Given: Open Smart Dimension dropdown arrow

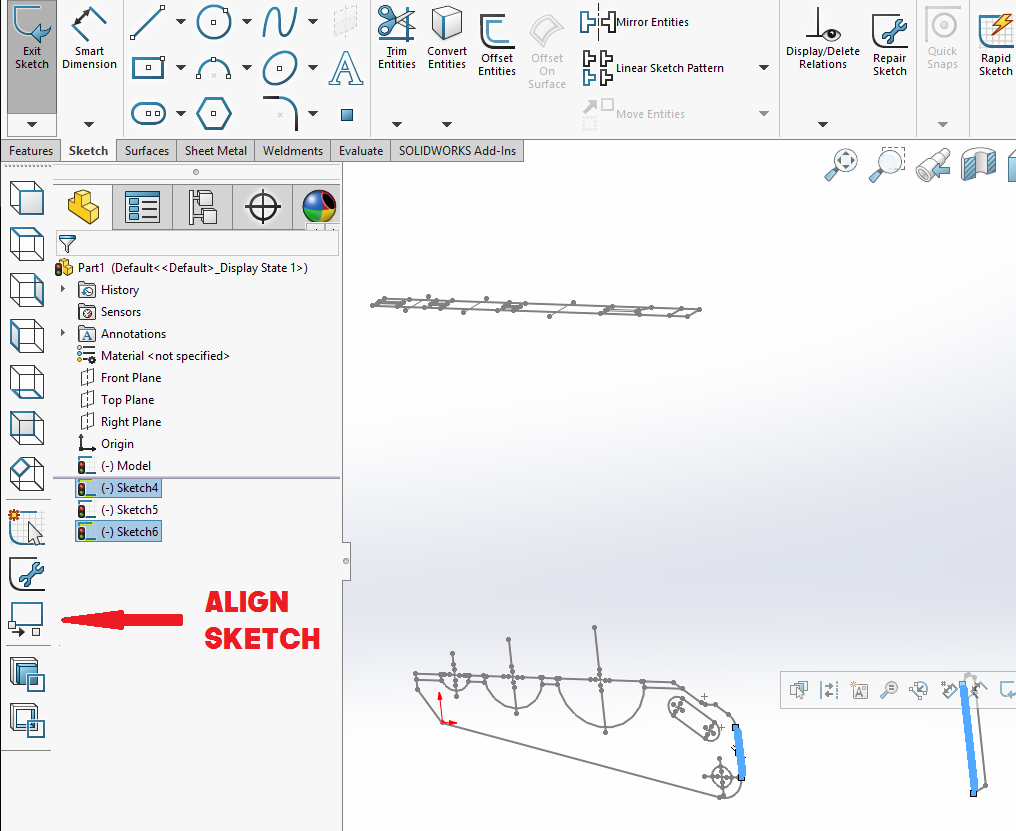Looking at the screenshot, I should point(89,124).
